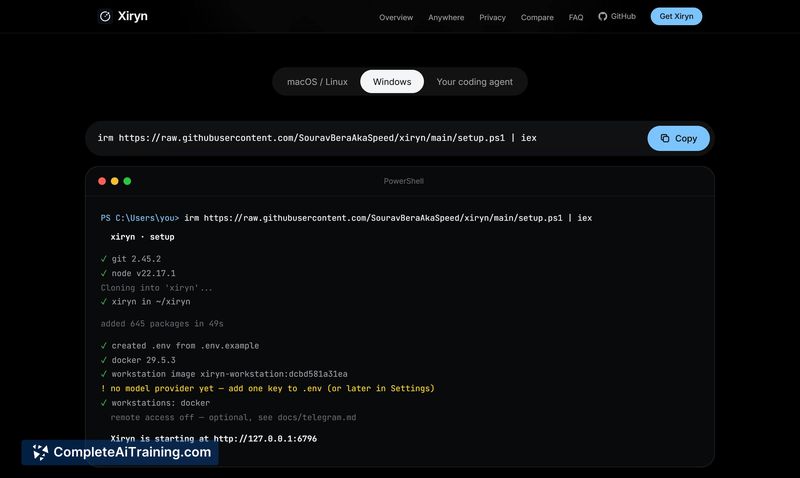Click the copy icon in Copy button
This screenshot has width=800, height=478.
[664, 138]
